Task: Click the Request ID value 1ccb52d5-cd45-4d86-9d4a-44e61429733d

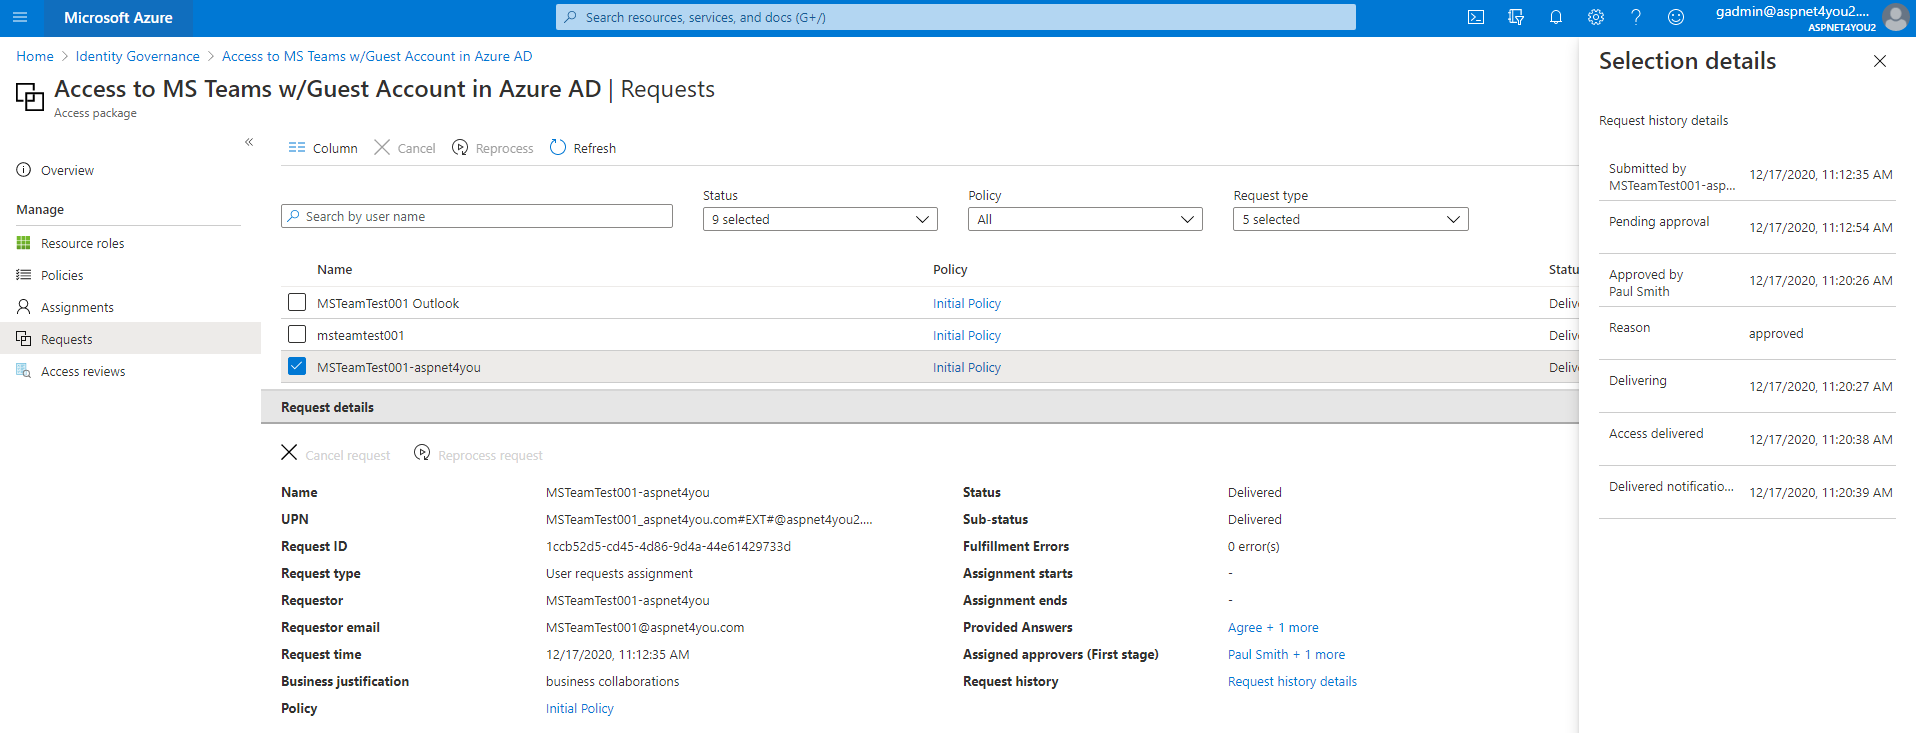Action: 668,546
